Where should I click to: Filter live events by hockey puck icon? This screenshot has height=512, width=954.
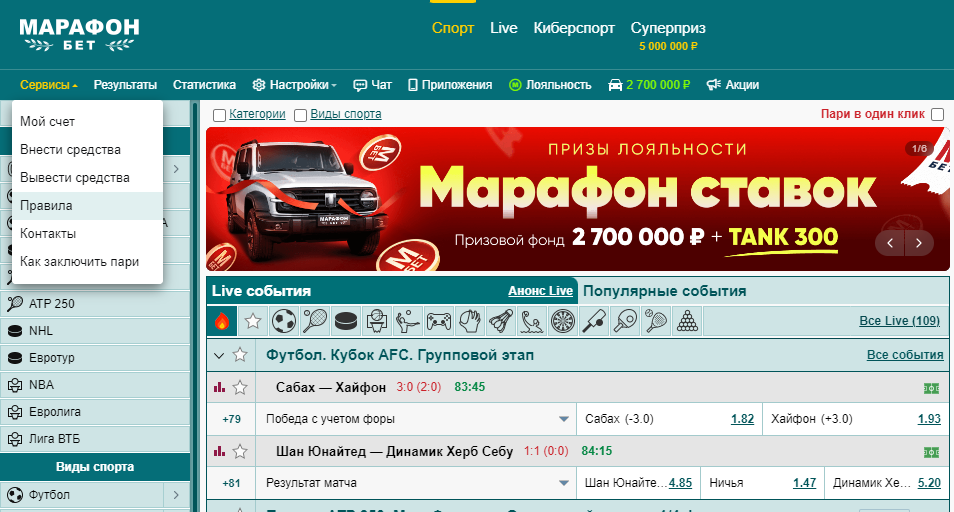346,321
